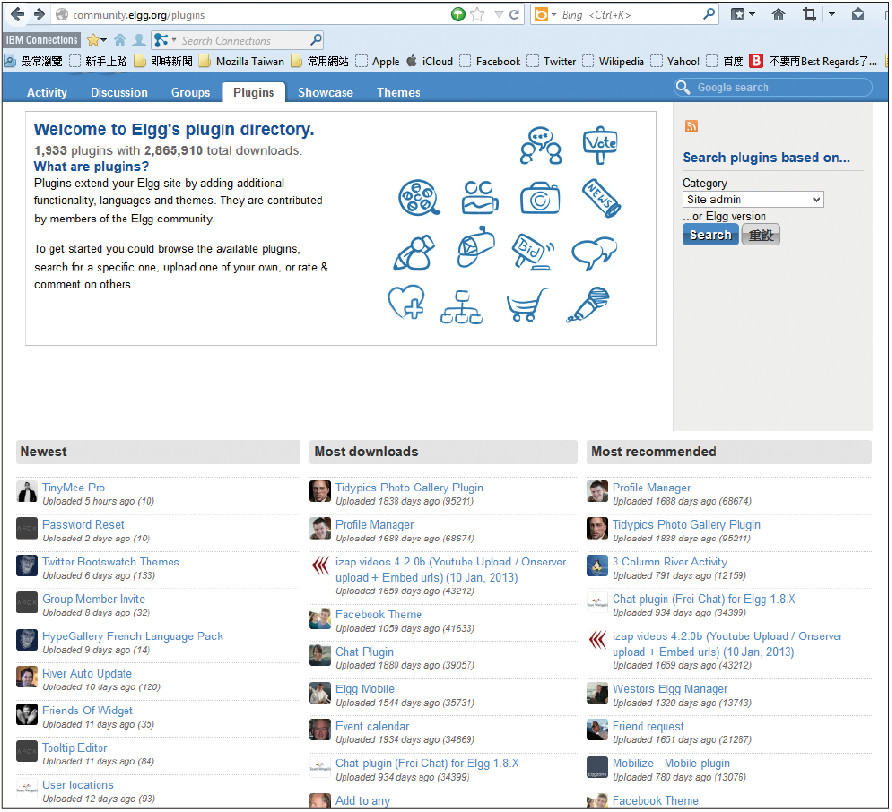892x812 pixels.
Task: Click the photo camera icon
Action: coord(540,198)
